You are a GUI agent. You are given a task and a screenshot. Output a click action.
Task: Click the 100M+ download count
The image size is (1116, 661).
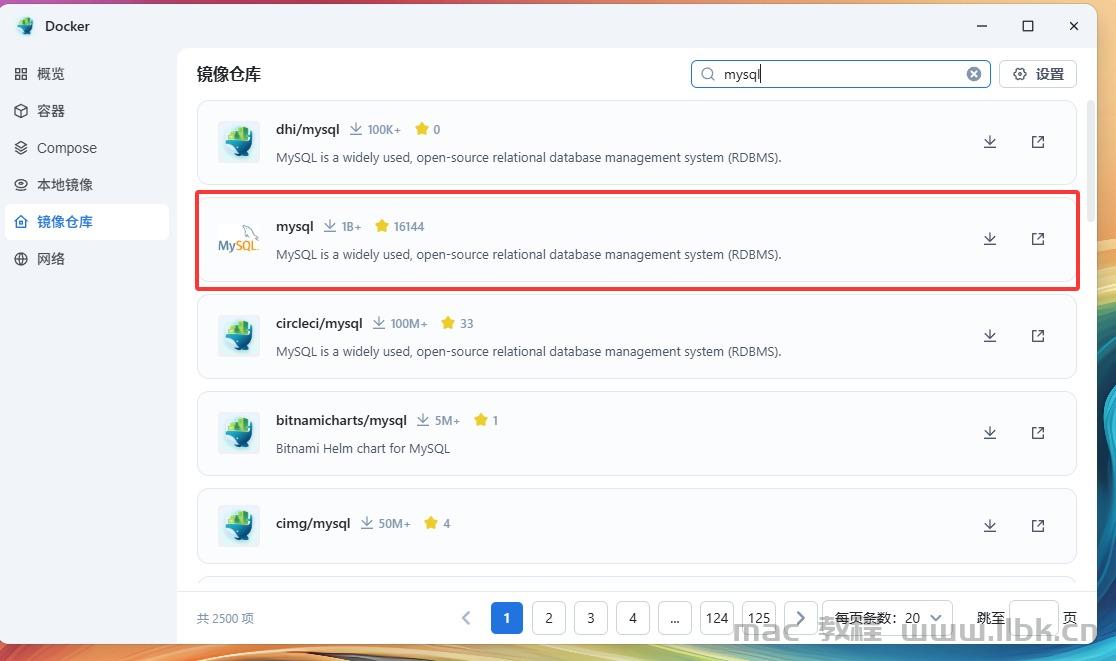coord(409,323)
